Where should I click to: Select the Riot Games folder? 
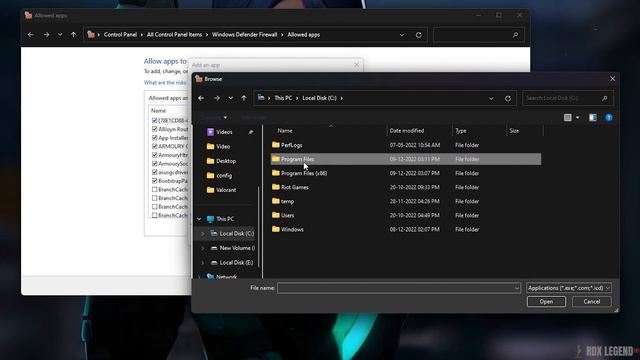pyautogui.click(x=406, y=187)
